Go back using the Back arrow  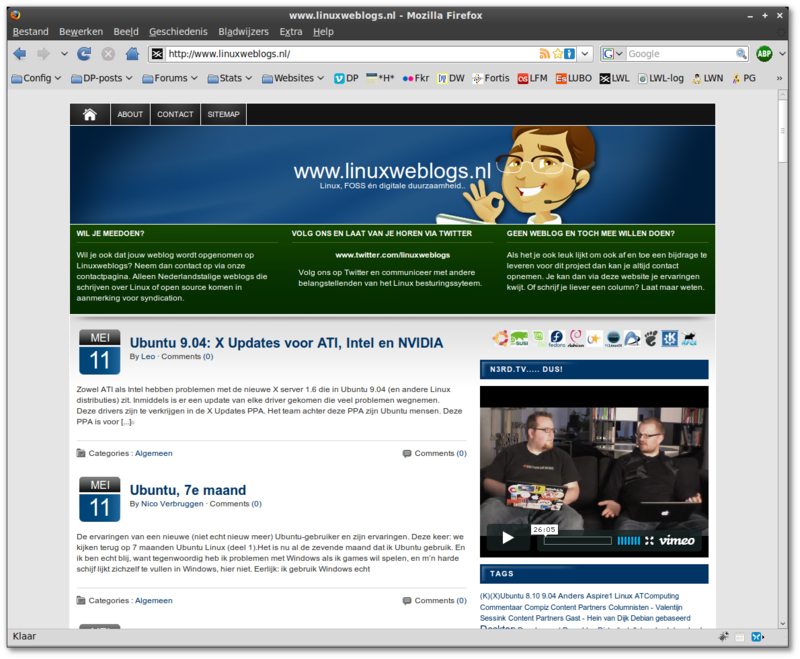click(20, 54)
